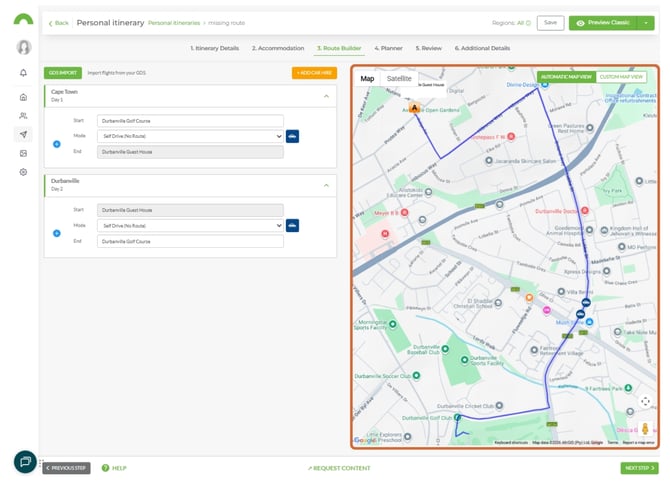This screenshot has height=482, width=670.
Task: Open the chat support bubble
Action: pyautogui.click(x=25, y=462)
